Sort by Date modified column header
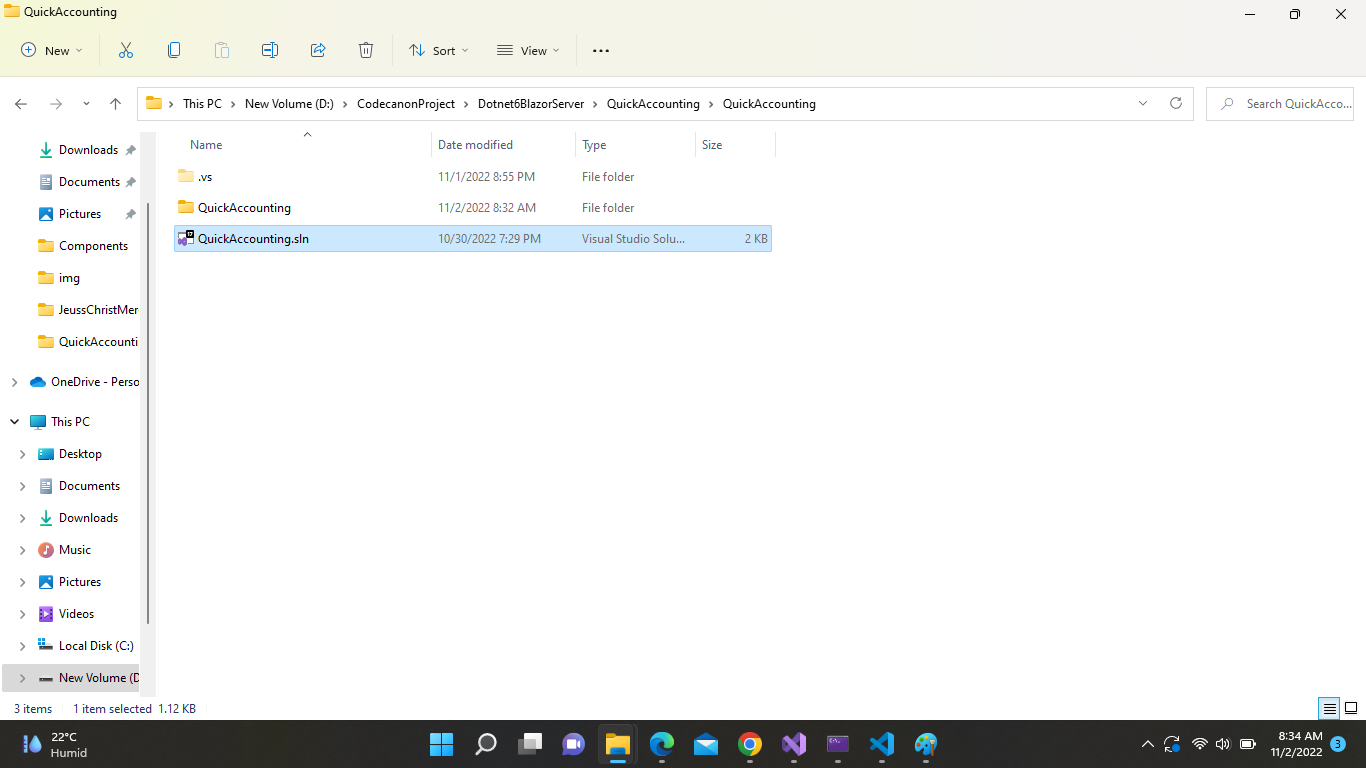Image resolution: width=1366 pixels, height=768 pixels. (x=475, y=145)
